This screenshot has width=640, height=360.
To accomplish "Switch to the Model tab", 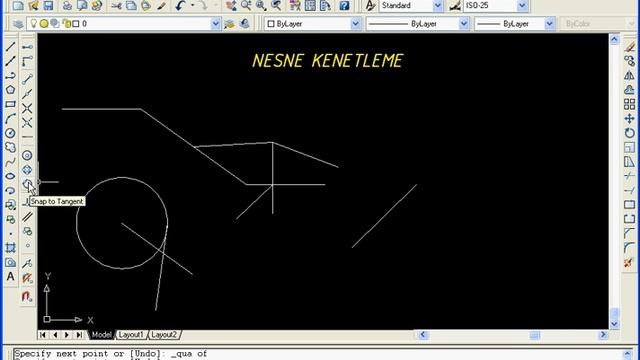I will (x=101, y=335).
